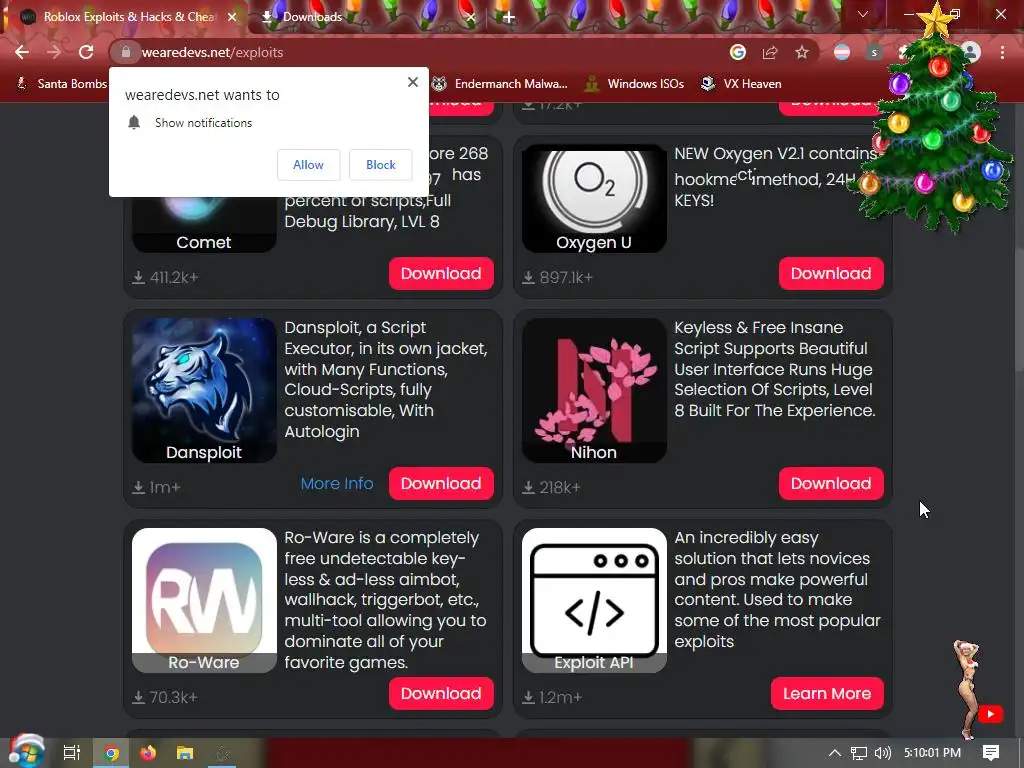The width and height of the screenshot is (1024, 768).
Task: Open a new tab with plus button
Action: [509, 17]
